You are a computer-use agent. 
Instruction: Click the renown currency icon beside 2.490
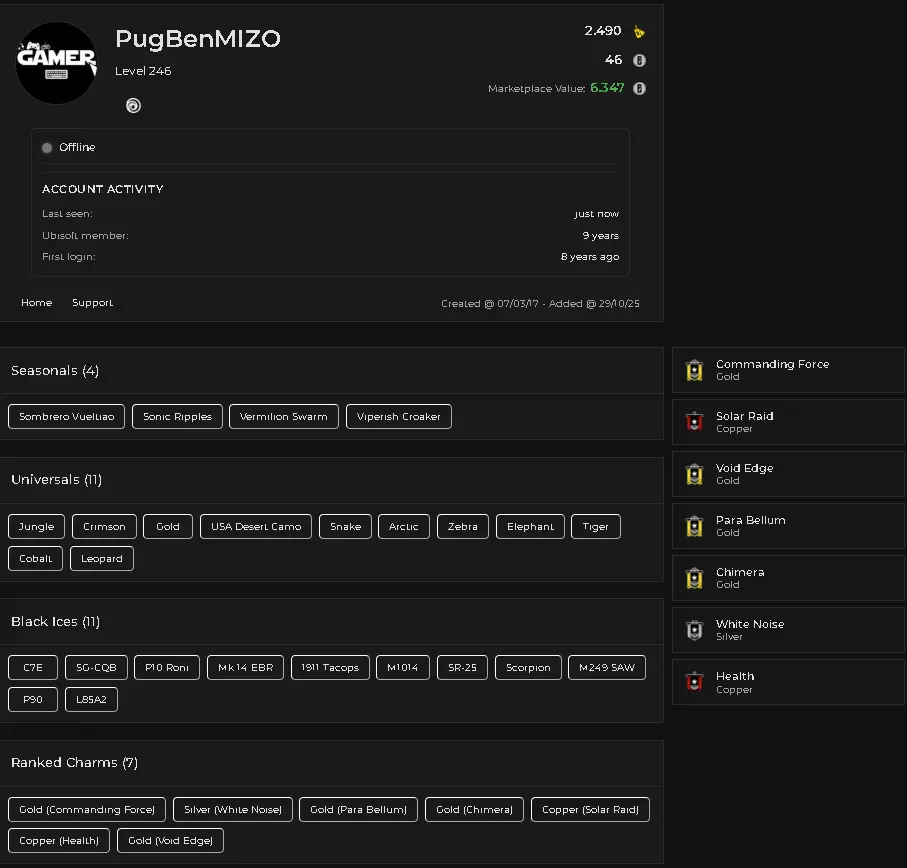[639, 32]
